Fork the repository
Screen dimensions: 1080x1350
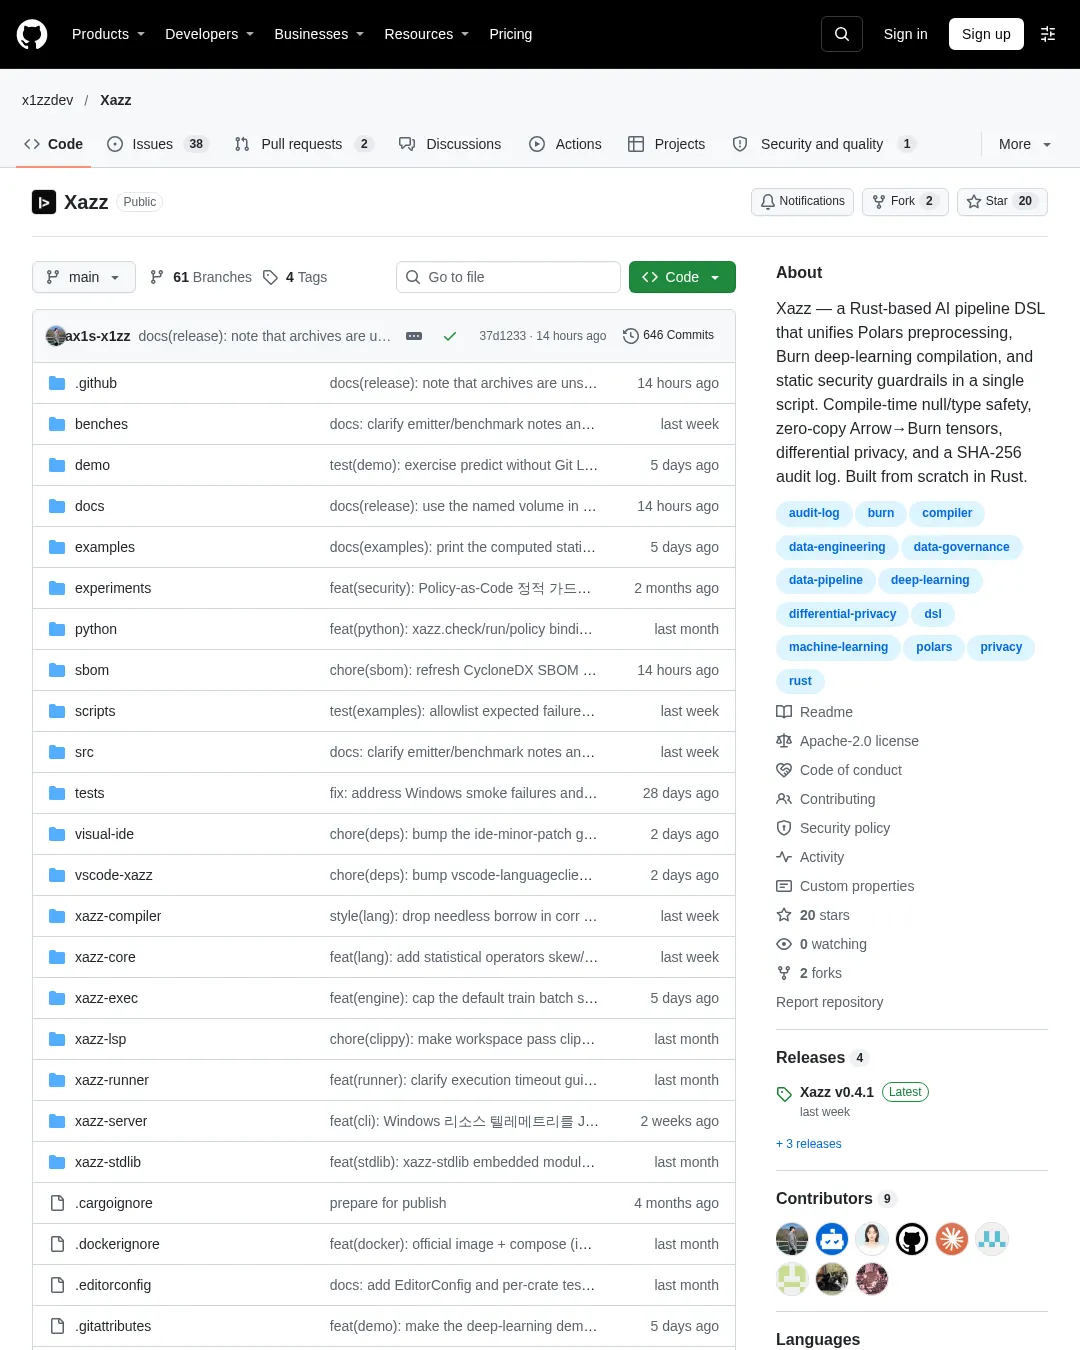[x=905, y=201]
